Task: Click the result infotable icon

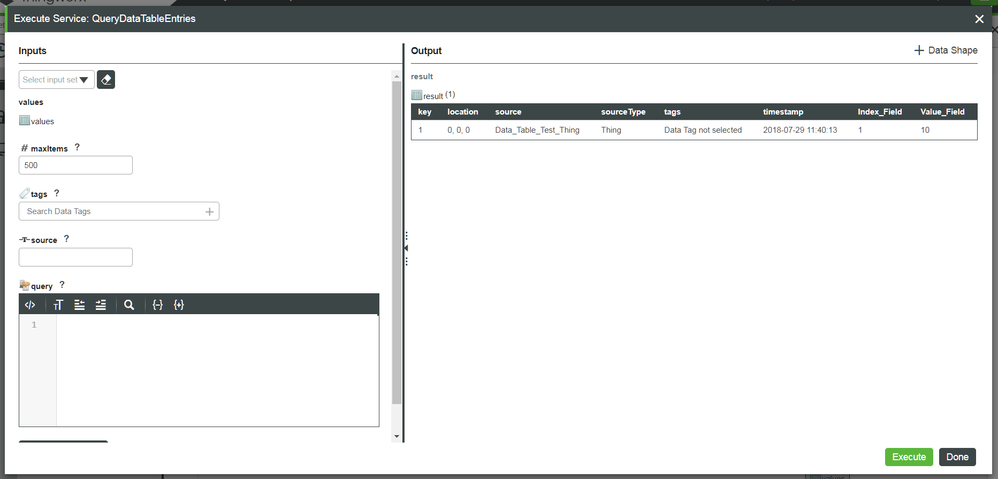Action: point(416,95)
